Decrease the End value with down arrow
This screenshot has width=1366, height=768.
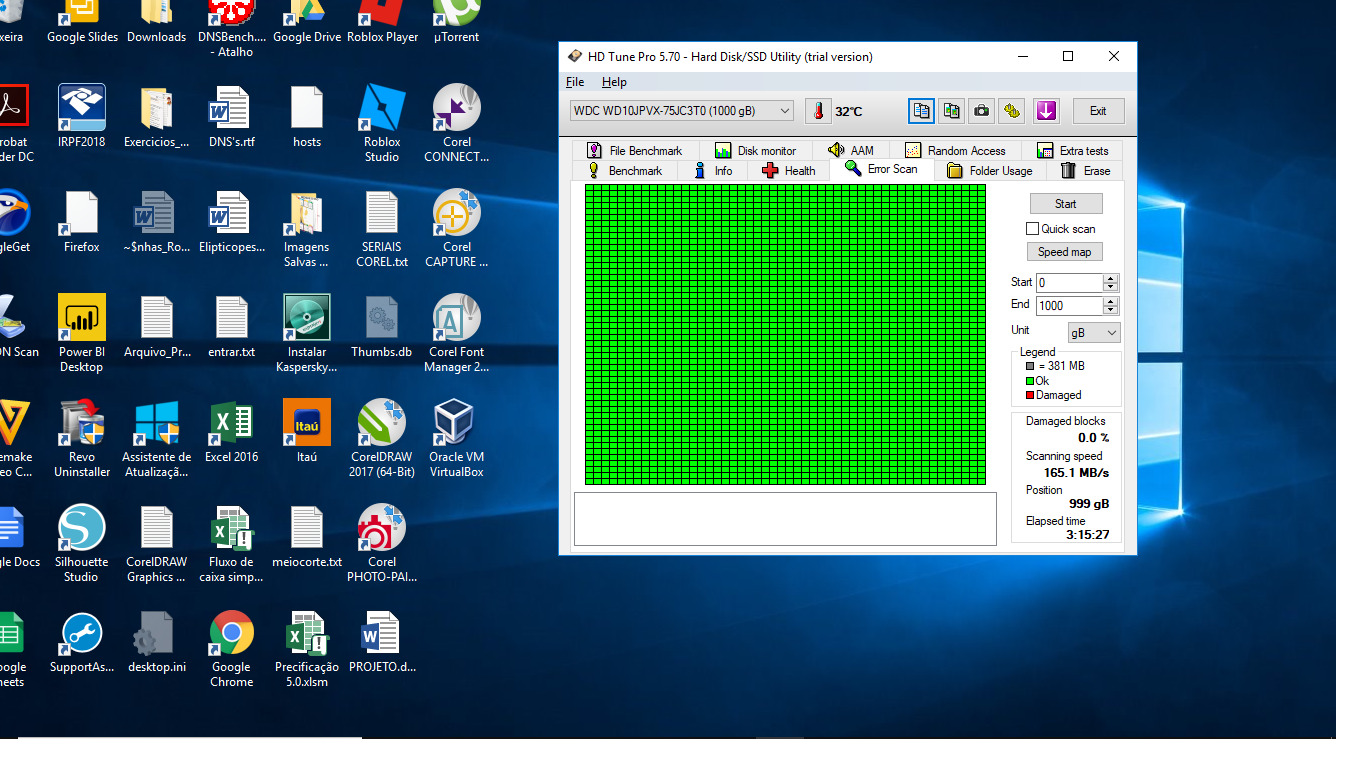(x=1111, y=311)
